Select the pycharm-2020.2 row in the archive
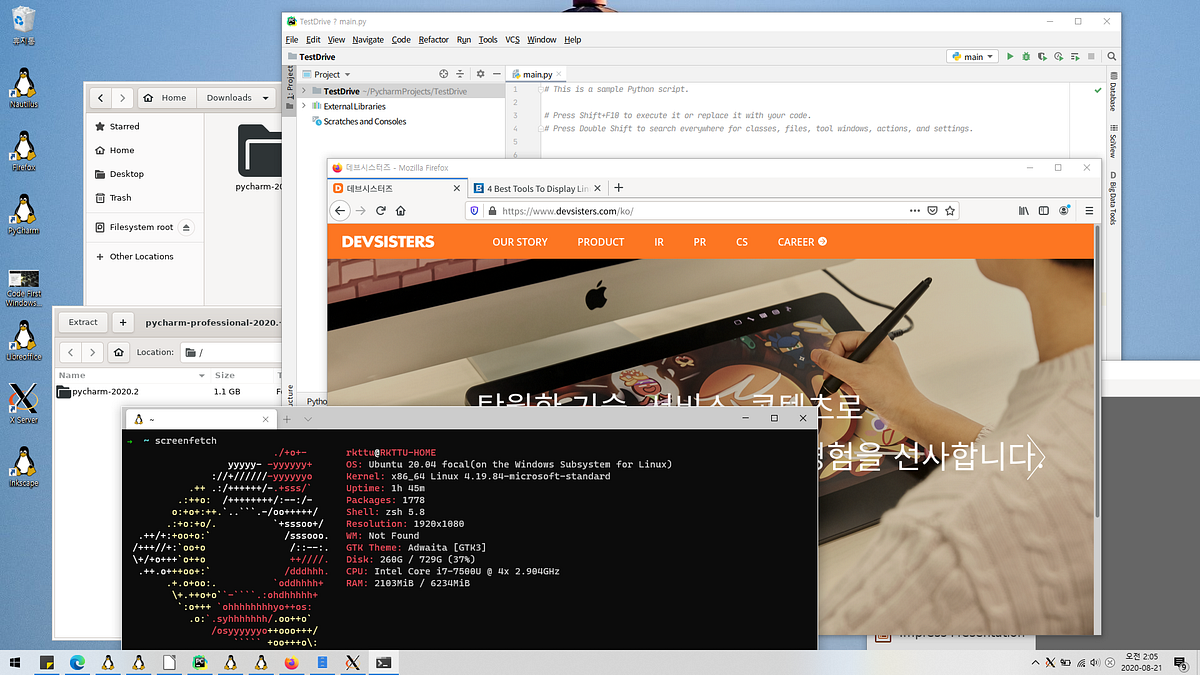Viewport: 1200px width, 675px height. pyautogui.click(x=166, y=391)
